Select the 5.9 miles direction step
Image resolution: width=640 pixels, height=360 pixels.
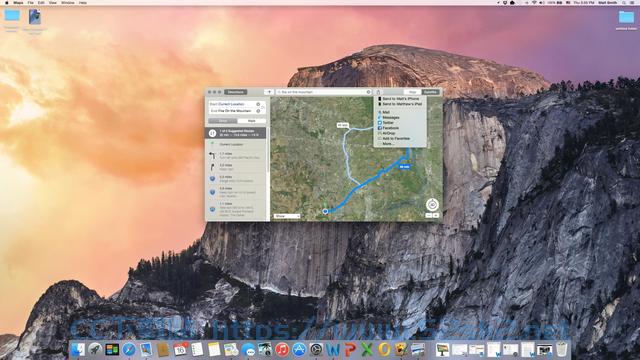(x=237, y=192)
